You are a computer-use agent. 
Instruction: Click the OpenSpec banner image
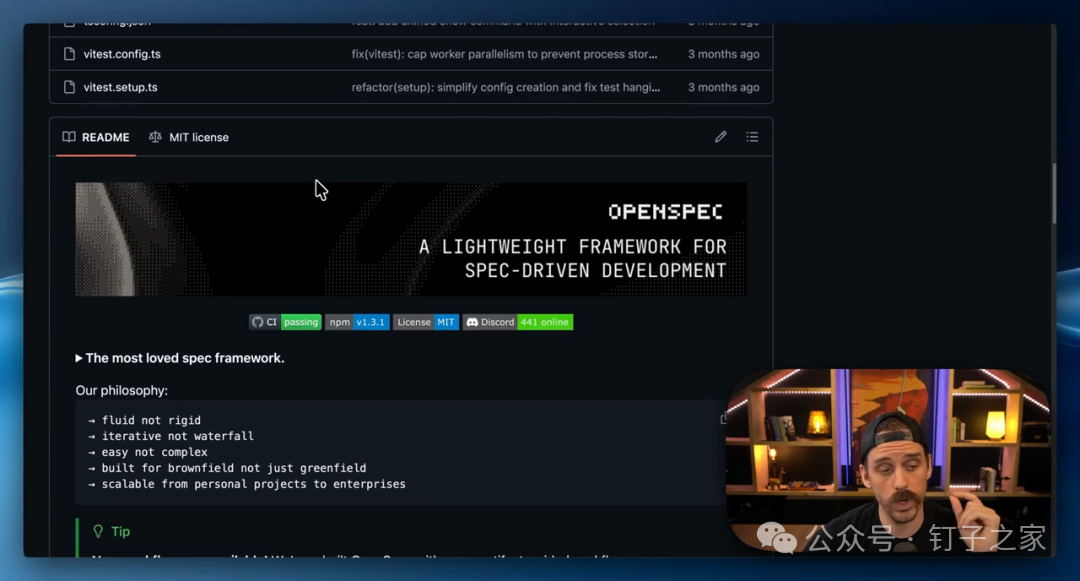411,239
